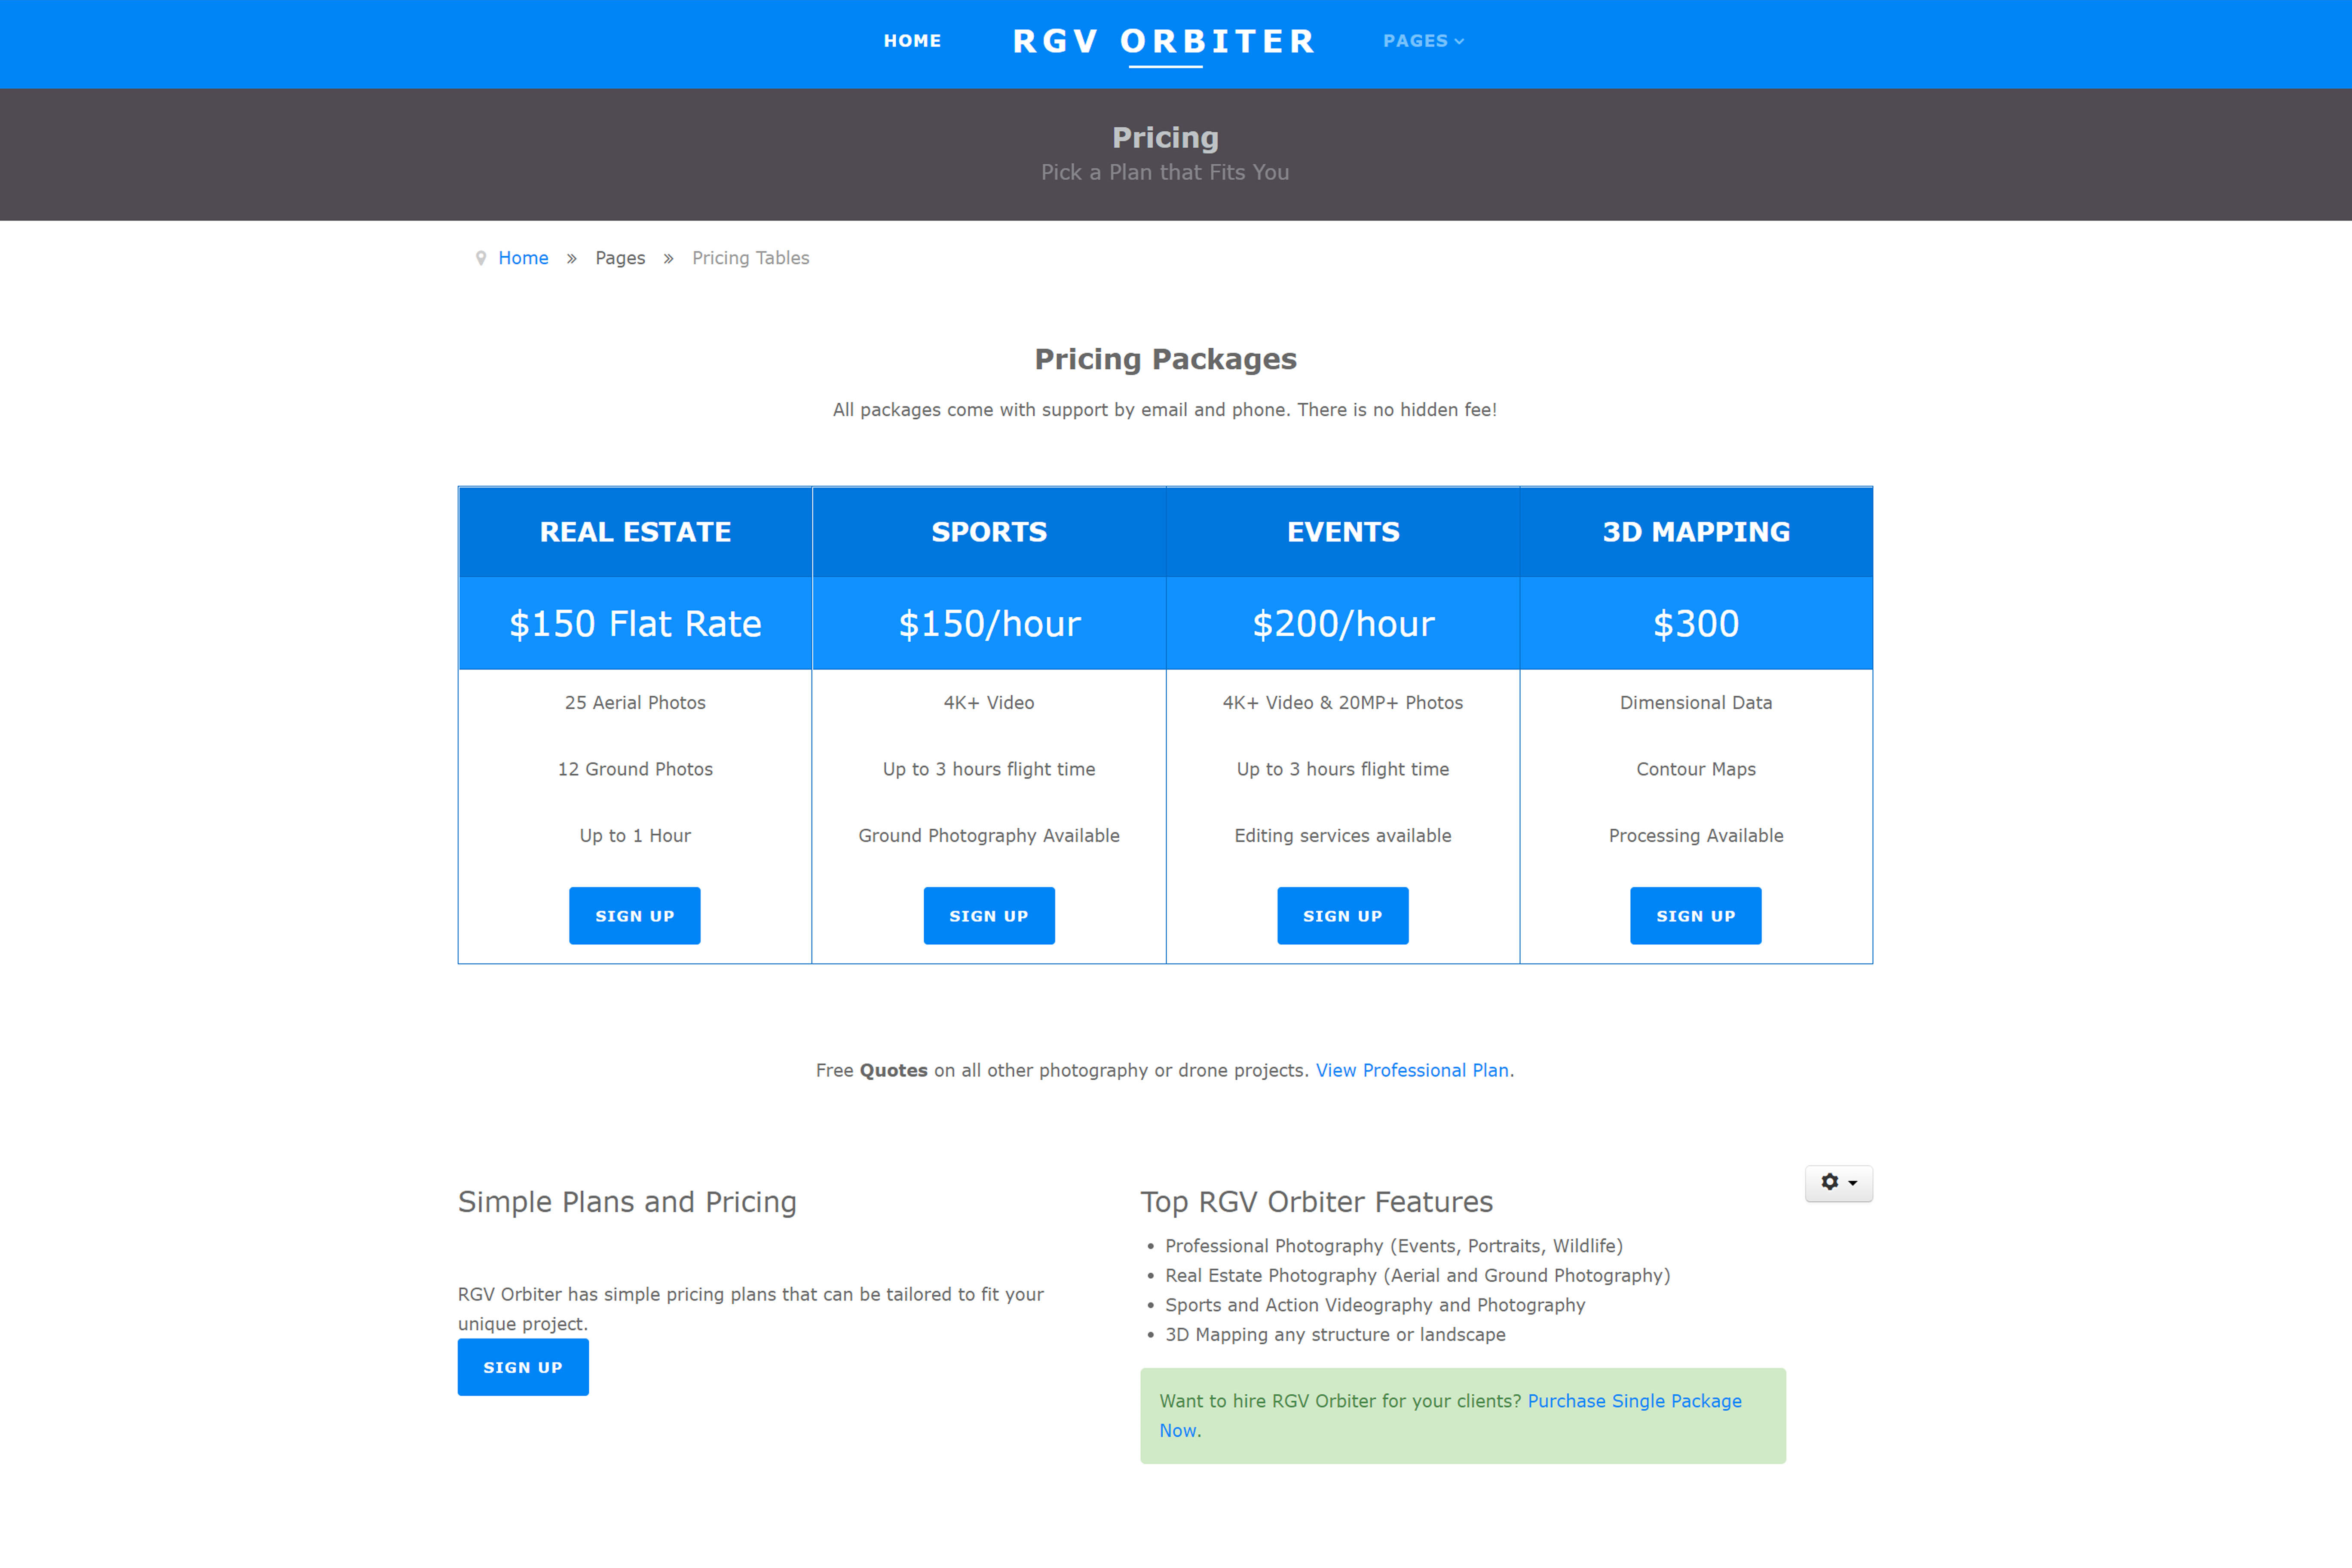This screenshot has width=2352, height=1568.
Task: Click SIGN UP under Simple Plans and Pricing
Action: (x=523, y=1367)
